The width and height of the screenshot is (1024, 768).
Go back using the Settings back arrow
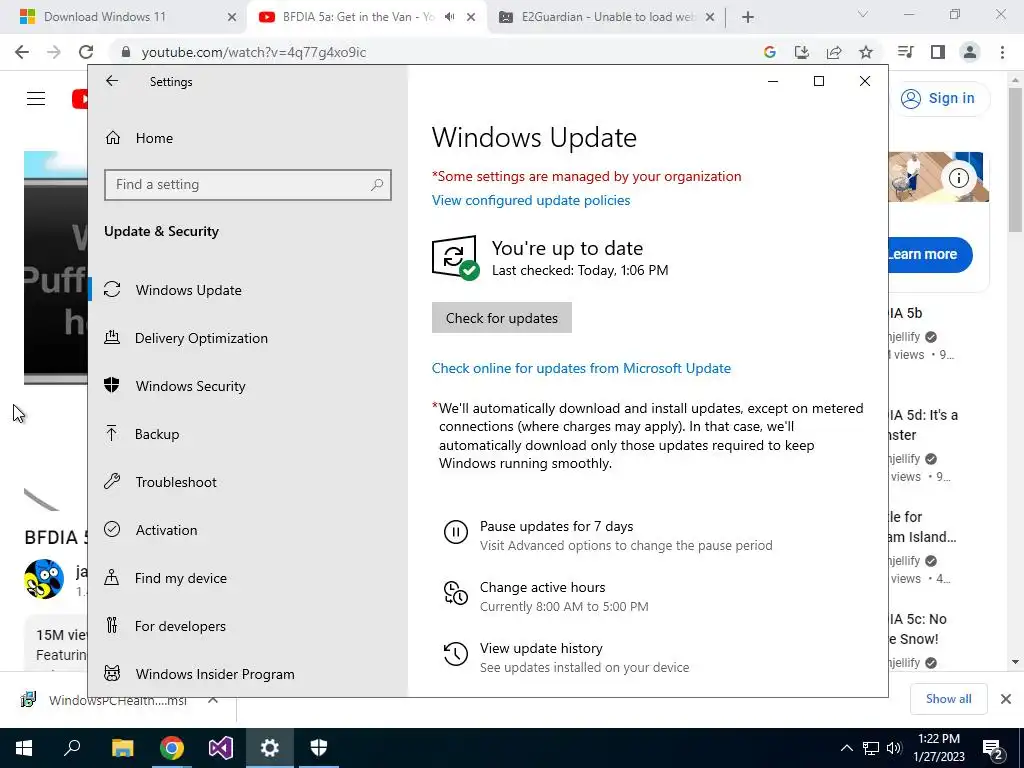click(x=112, y=81)
